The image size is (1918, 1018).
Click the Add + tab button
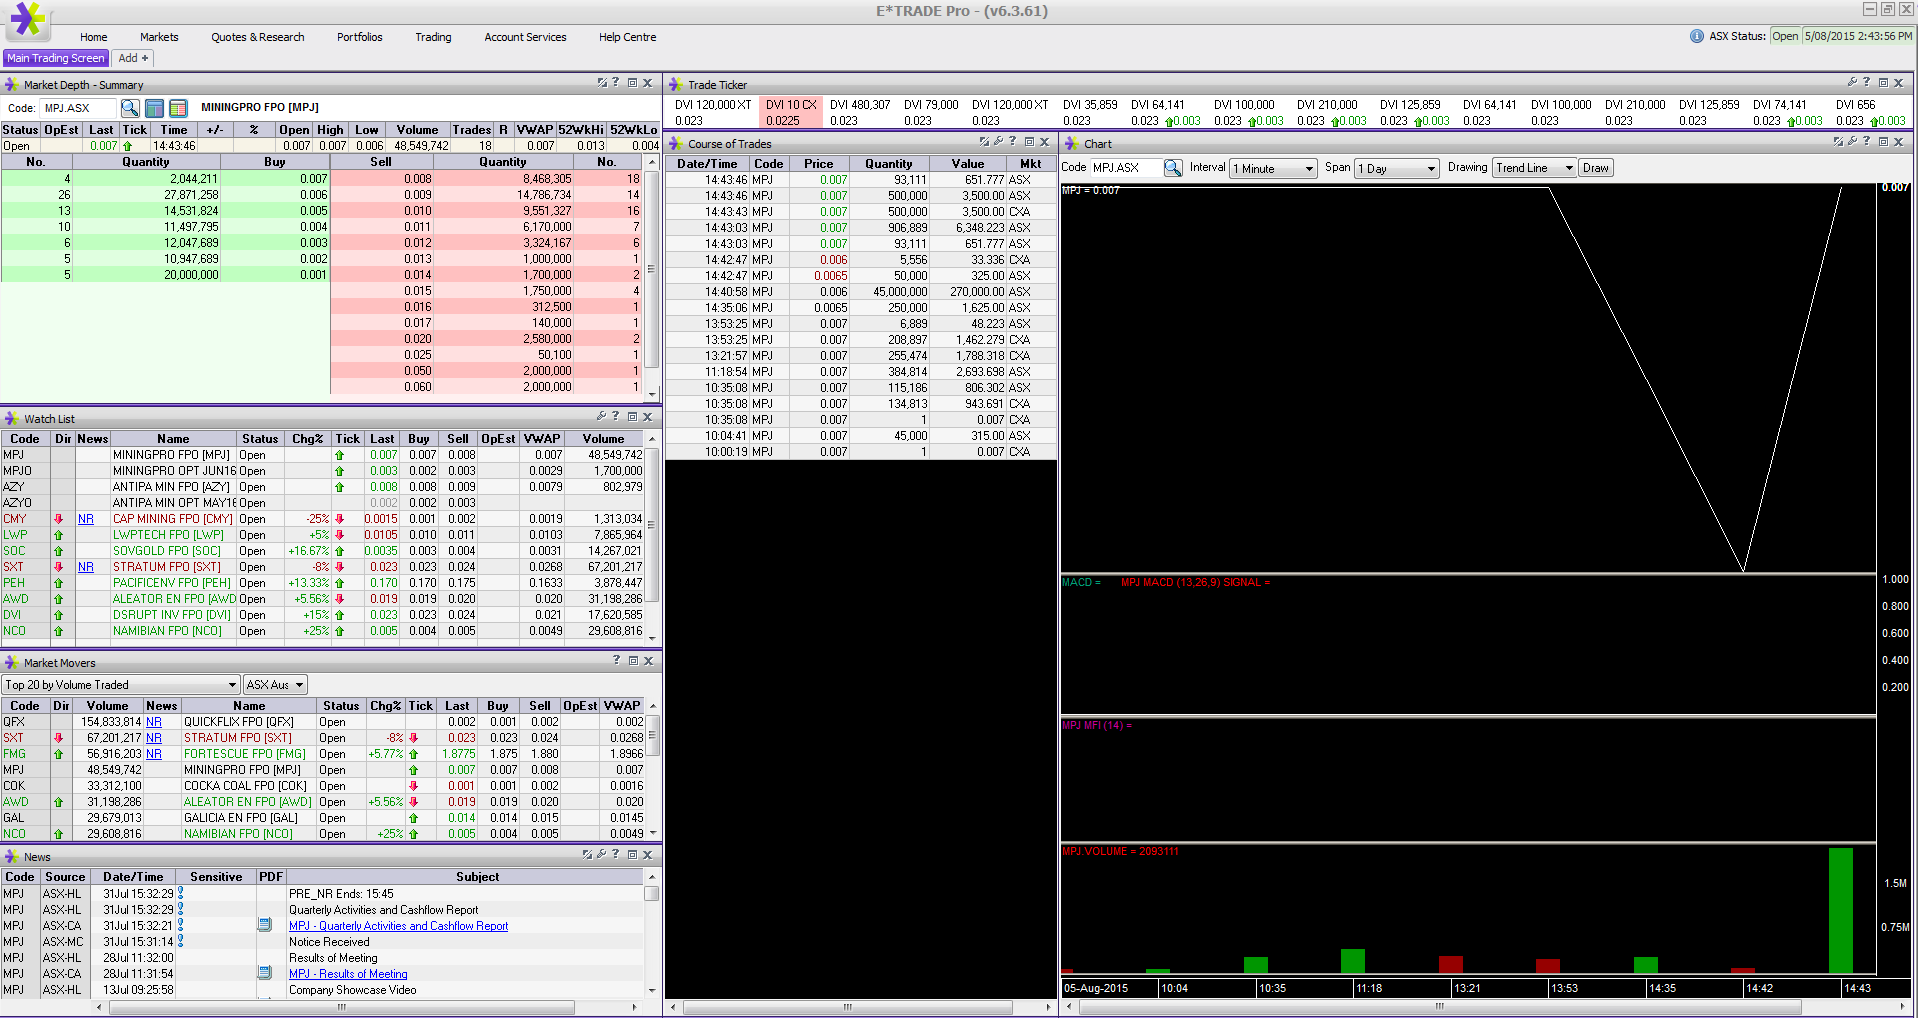point(133,58)
